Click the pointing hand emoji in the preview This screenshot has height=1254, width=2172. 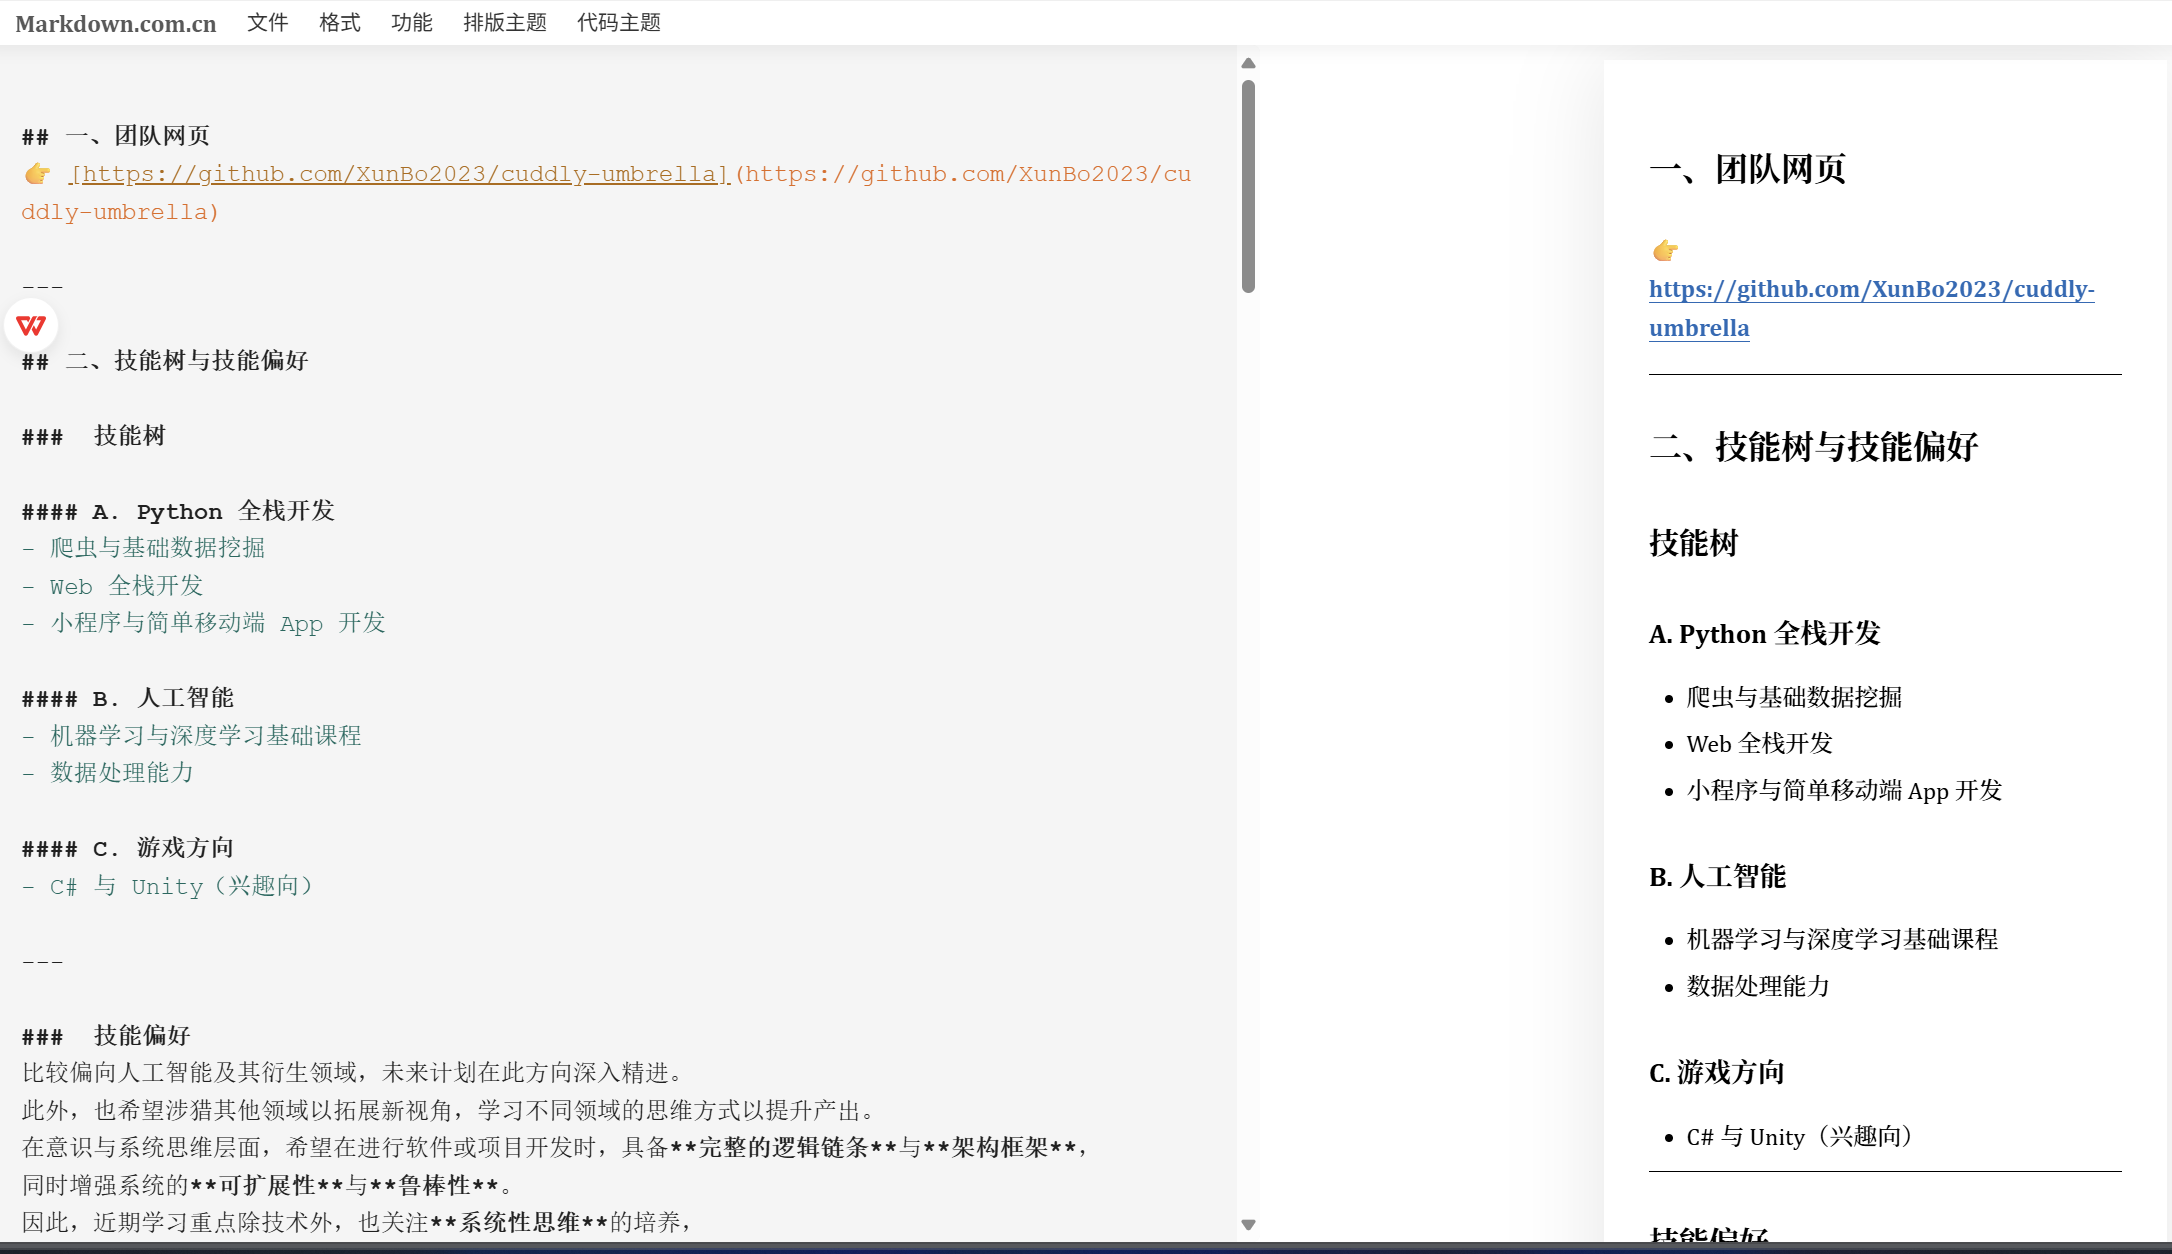[1665, 250]
